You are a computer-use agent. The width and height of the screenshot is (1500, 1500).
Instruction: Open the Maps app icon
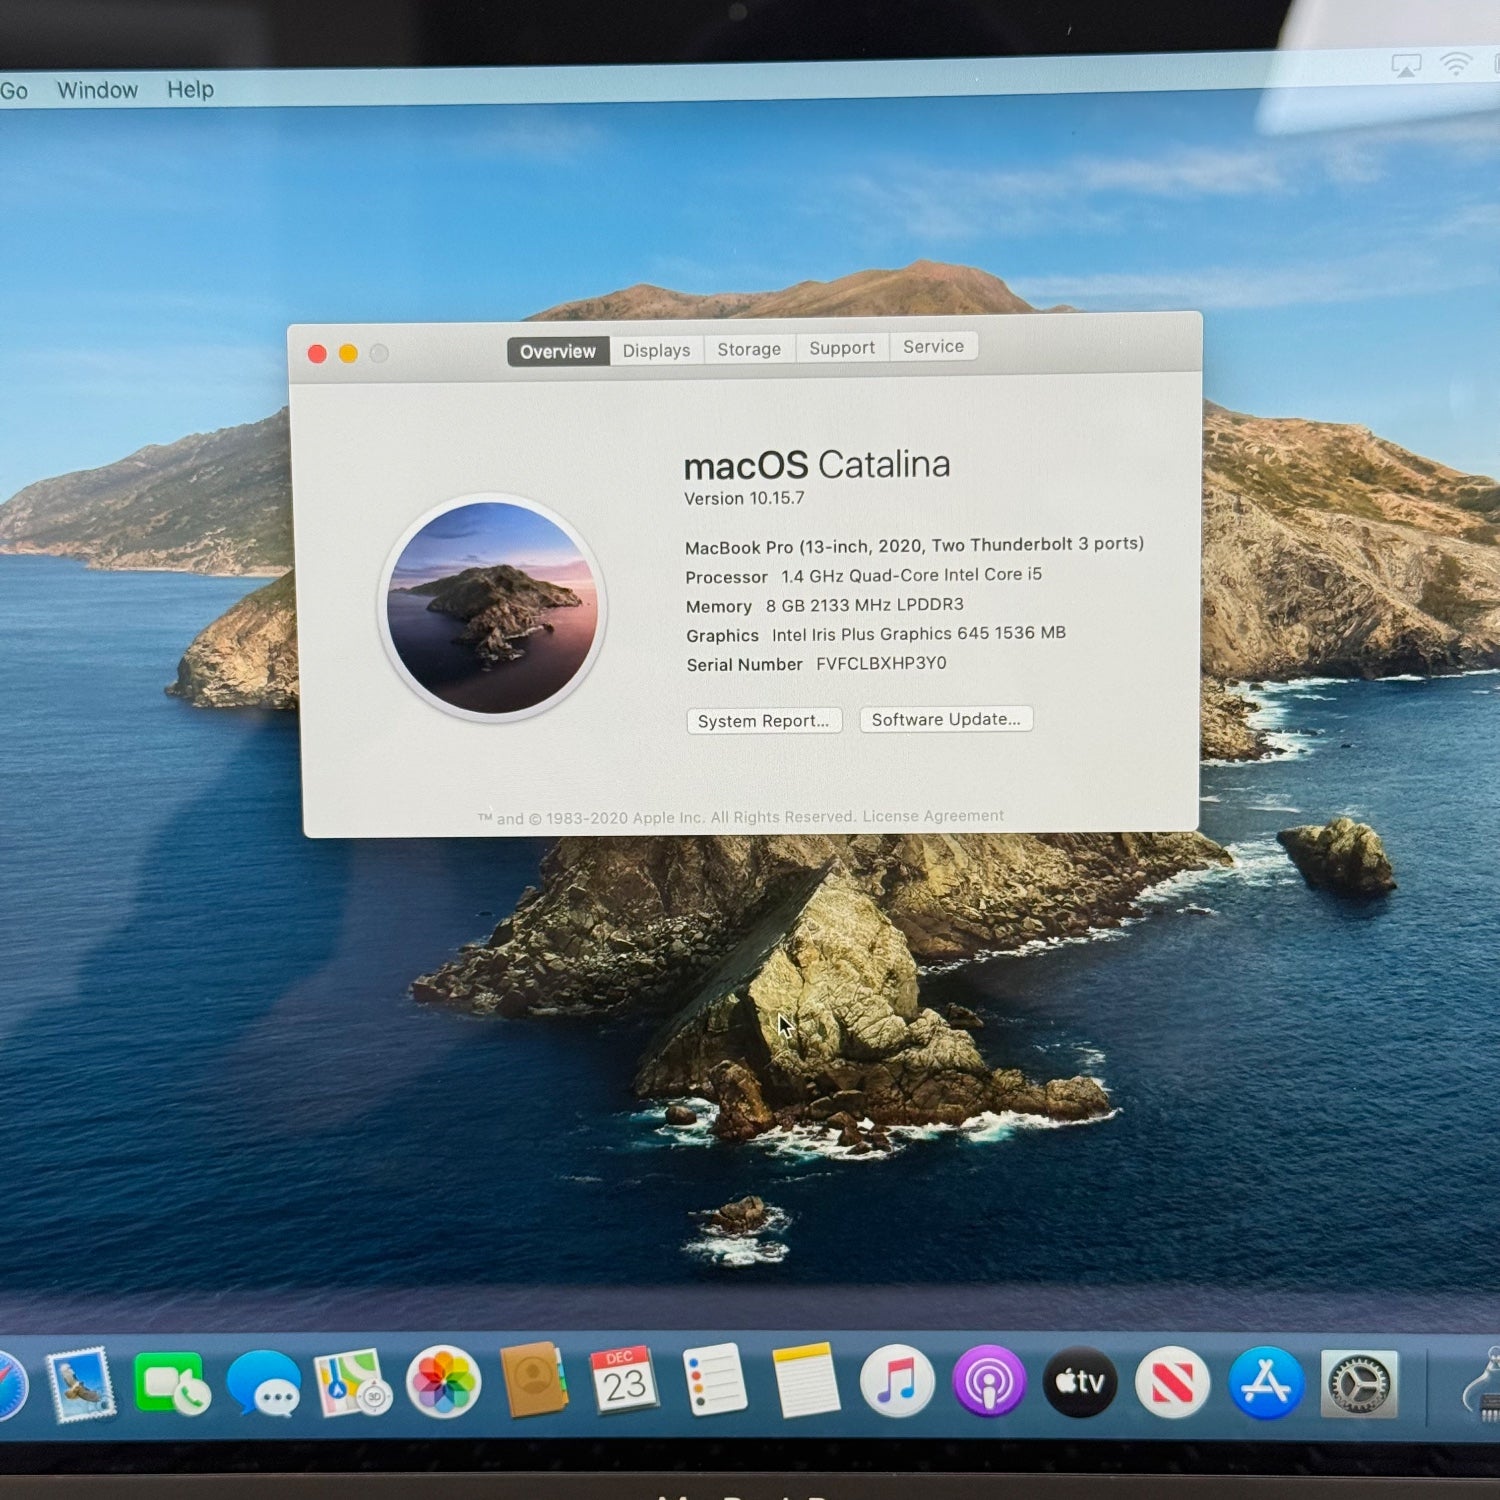click(x=352, y=1384)
